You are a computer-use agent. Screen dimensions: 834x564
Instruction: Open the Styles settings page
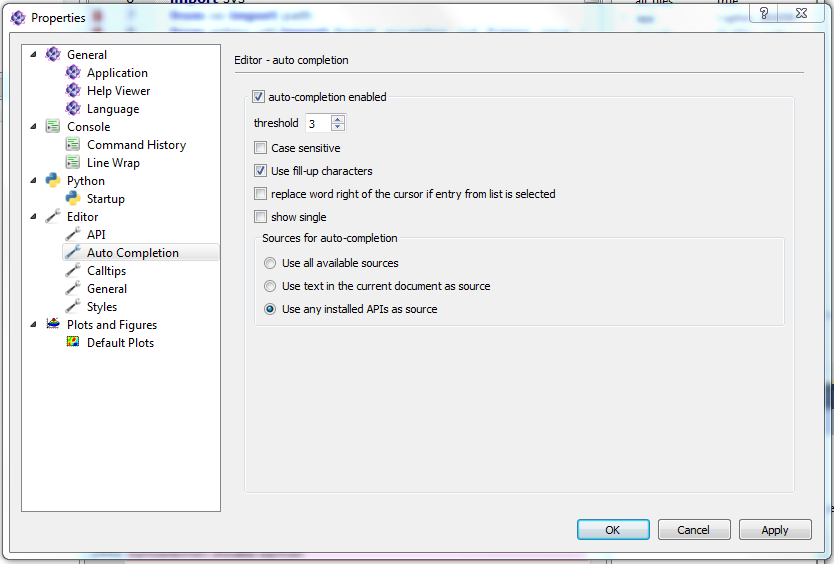coord(102,307)
